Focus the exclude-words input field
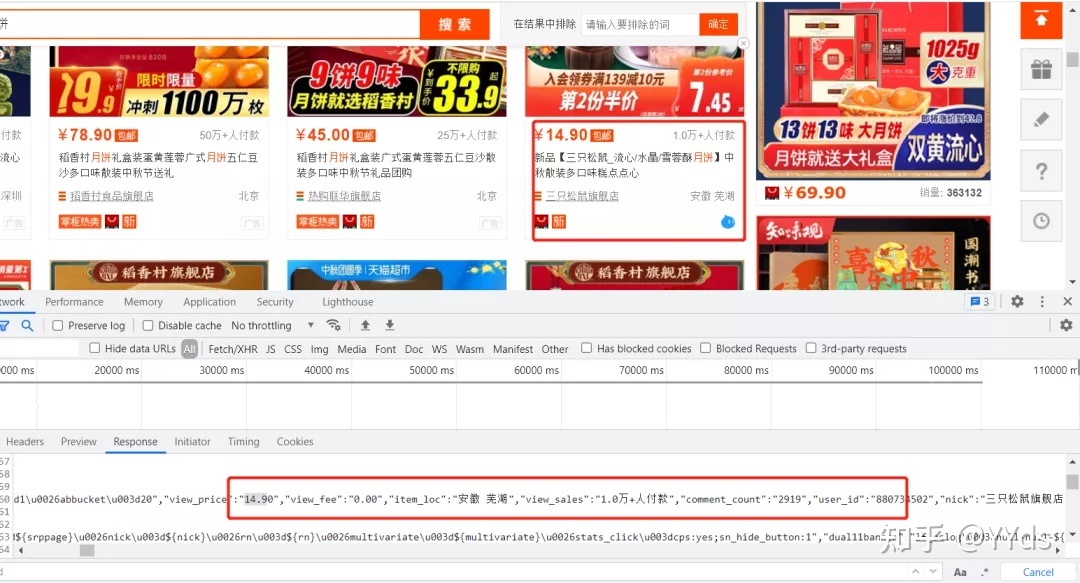This screenshot has width=1080, height=583. tap(641, 24)
